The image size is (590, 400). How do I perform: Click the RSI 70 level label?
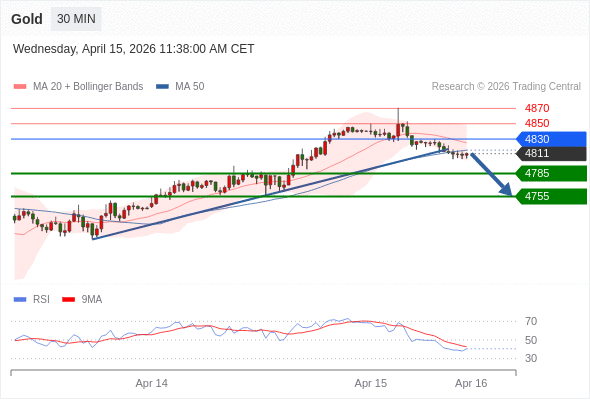531,321
